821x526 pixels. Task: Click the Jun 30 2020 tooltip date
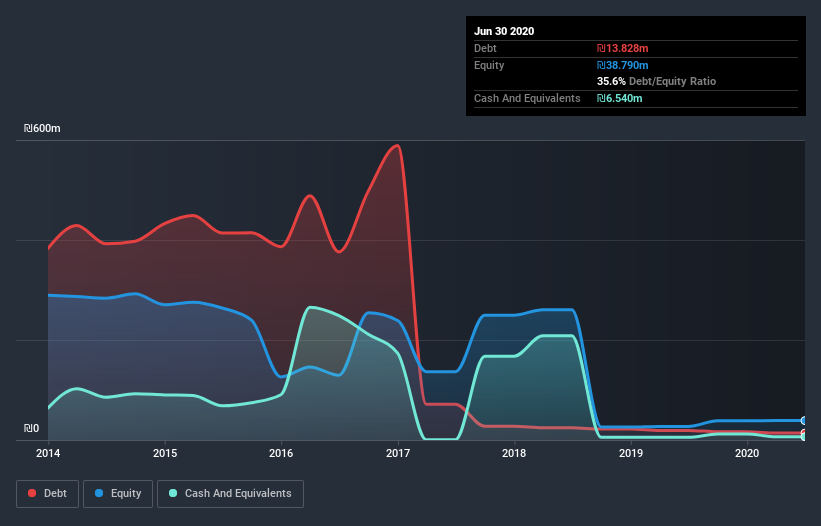[504, 31]
